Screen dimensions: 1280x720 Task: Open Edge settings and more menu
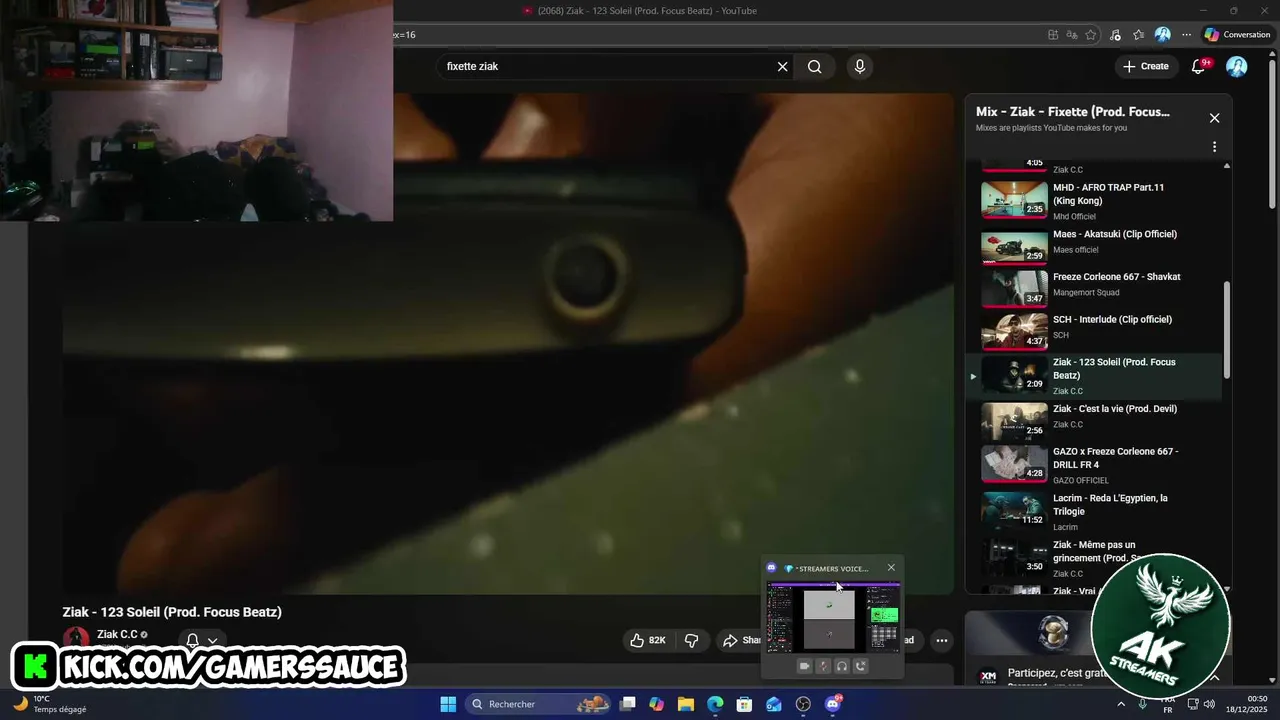(x=1187, y=34)
